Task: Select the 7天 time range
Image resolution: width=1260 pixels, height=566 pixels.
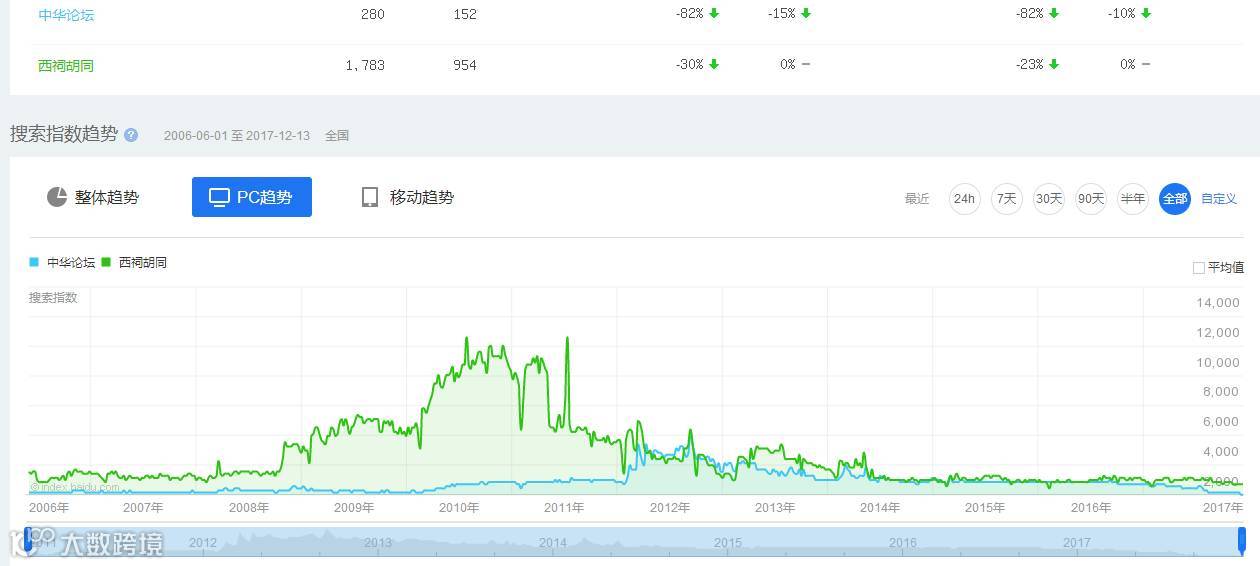Action: pos(1007,199)
